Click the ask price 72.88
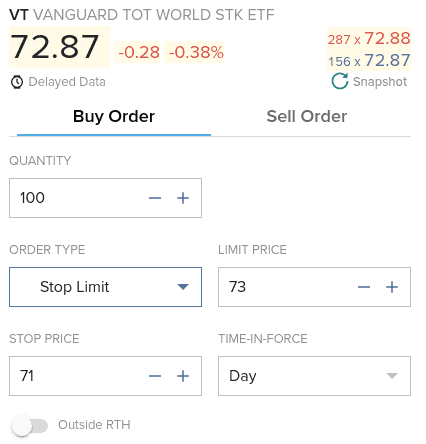 [x=387, y=38]
